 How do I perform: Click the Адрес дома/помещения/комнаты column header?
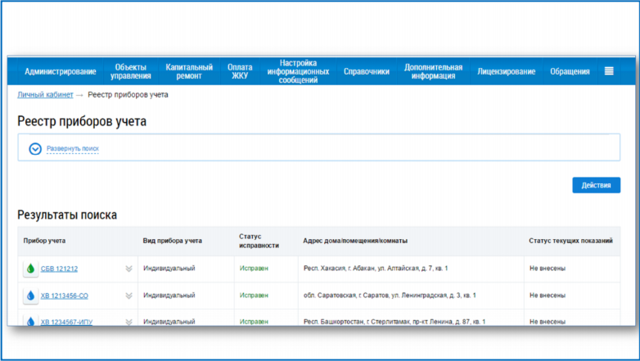[x=355, y=241]
